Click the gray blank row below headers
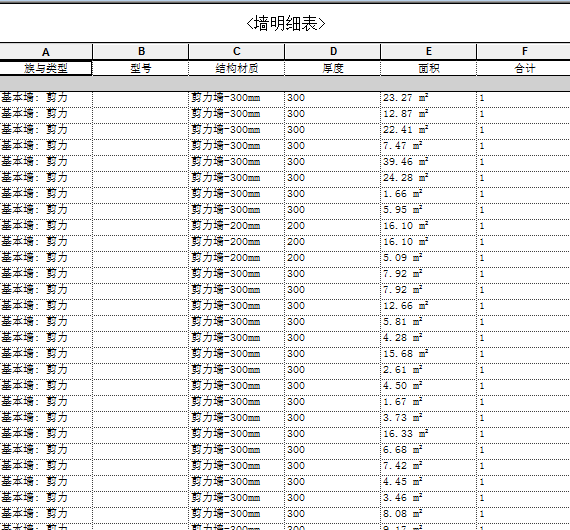 [285, 84]
